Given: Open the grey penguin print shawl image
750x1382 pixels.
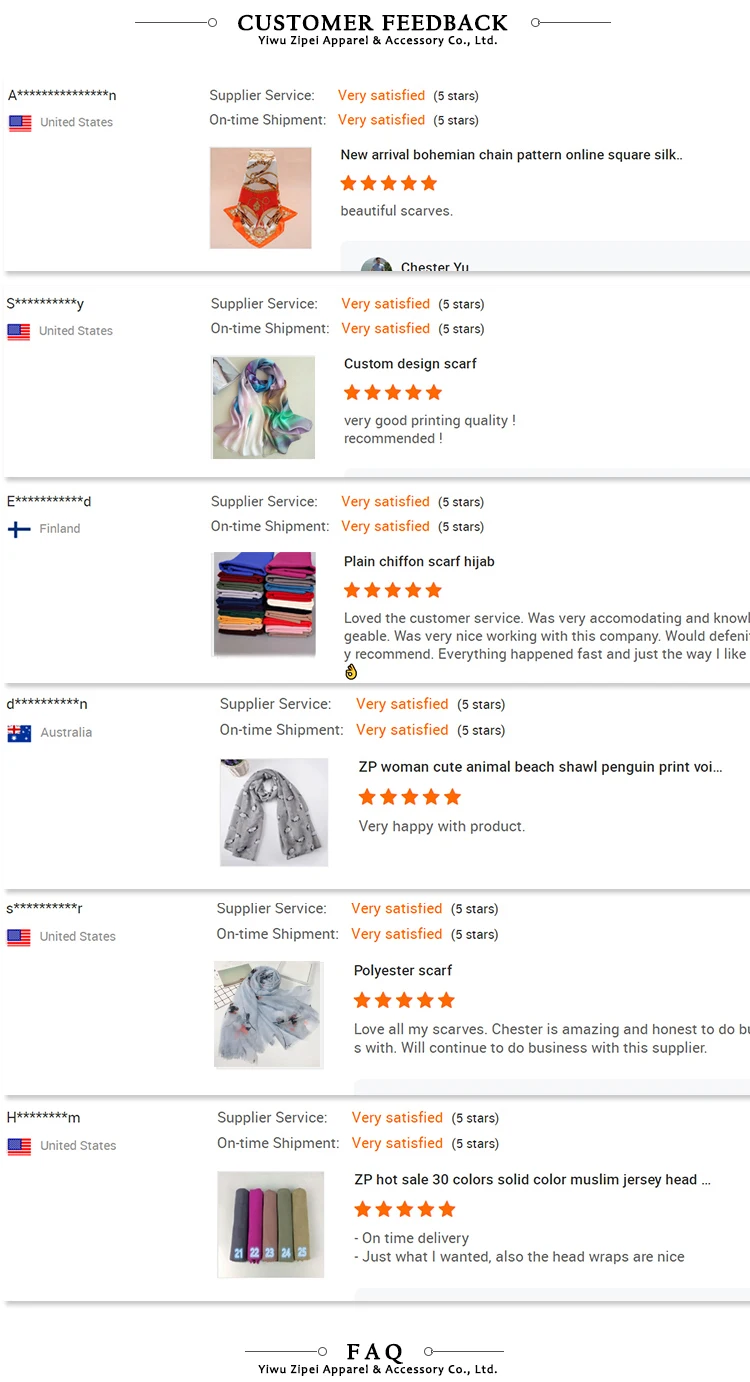Looking at the screenshot, I should [274, 811].
